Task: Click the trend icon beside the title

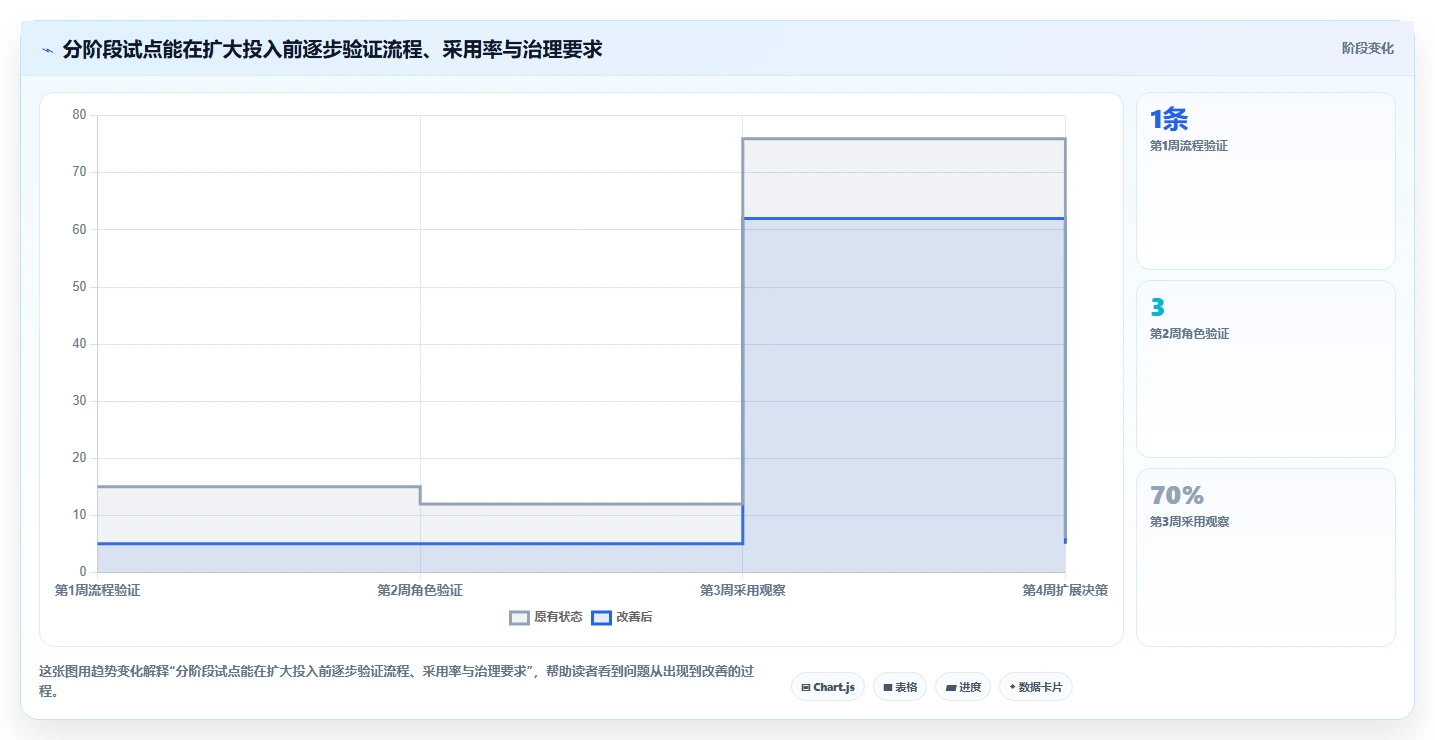Action: [x=47, y=49]
